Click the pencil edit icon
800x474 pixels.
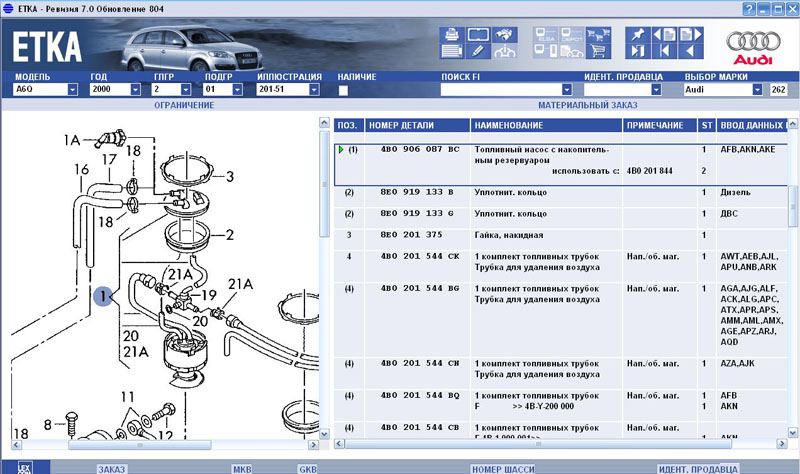pyautogui.click(x=478, y=50)
